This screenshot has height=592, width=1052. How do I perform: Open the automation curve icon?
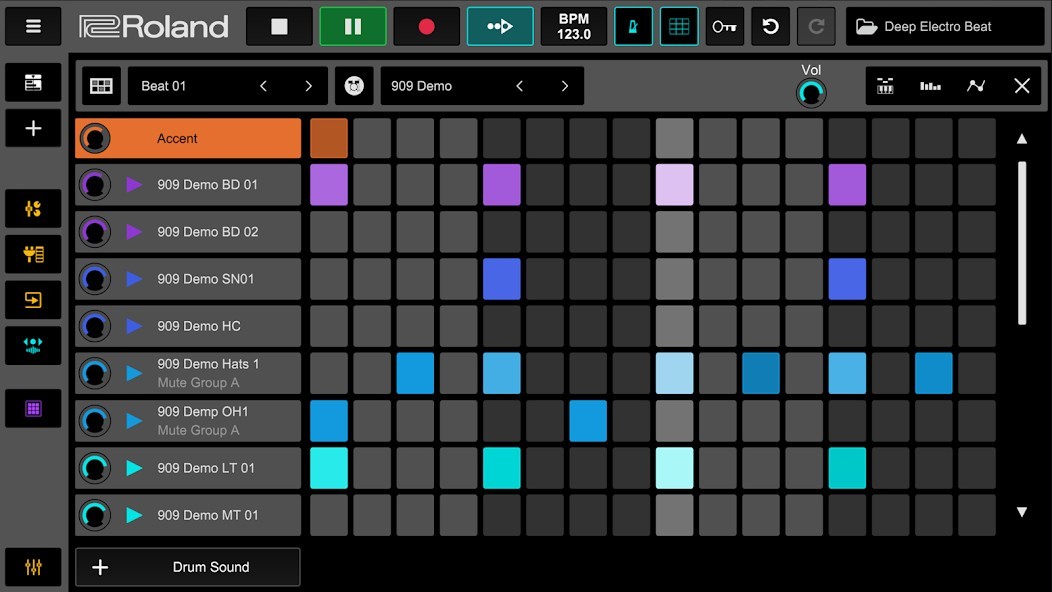point(976,86)
